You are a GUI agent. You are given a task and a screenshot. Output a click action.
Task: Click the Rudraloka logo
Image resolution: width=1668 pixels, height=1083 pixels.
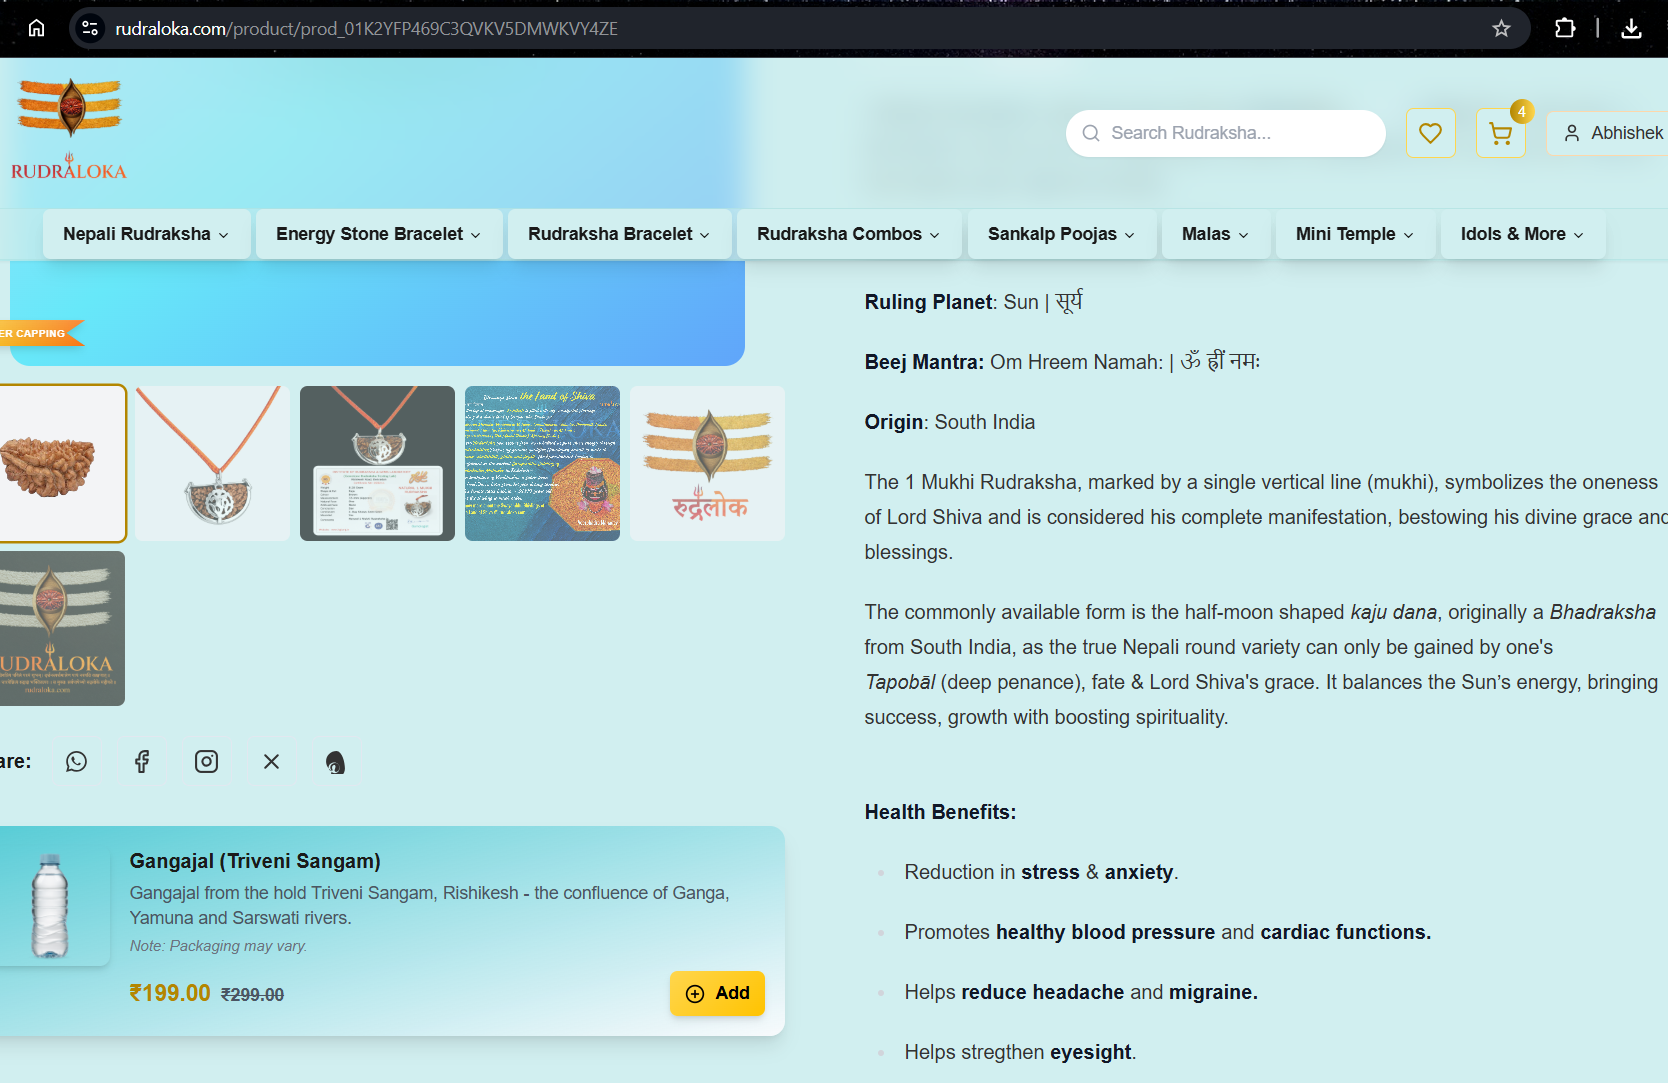[69, 129]
